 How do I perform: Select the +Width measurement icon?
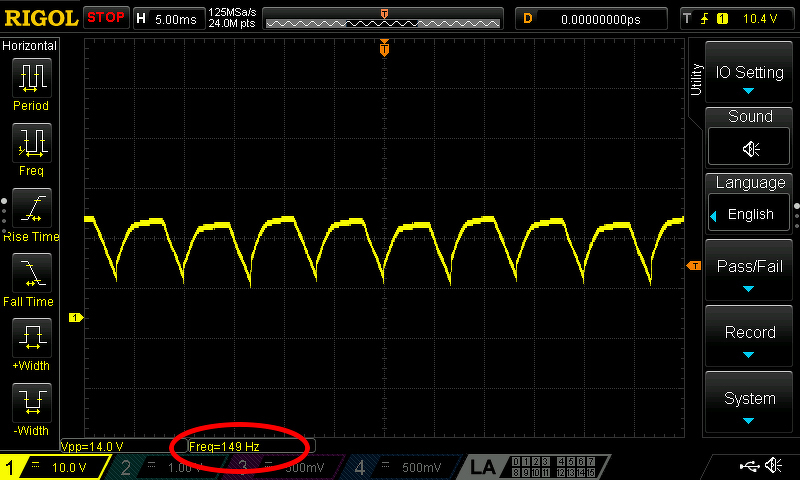pos(32,338)
